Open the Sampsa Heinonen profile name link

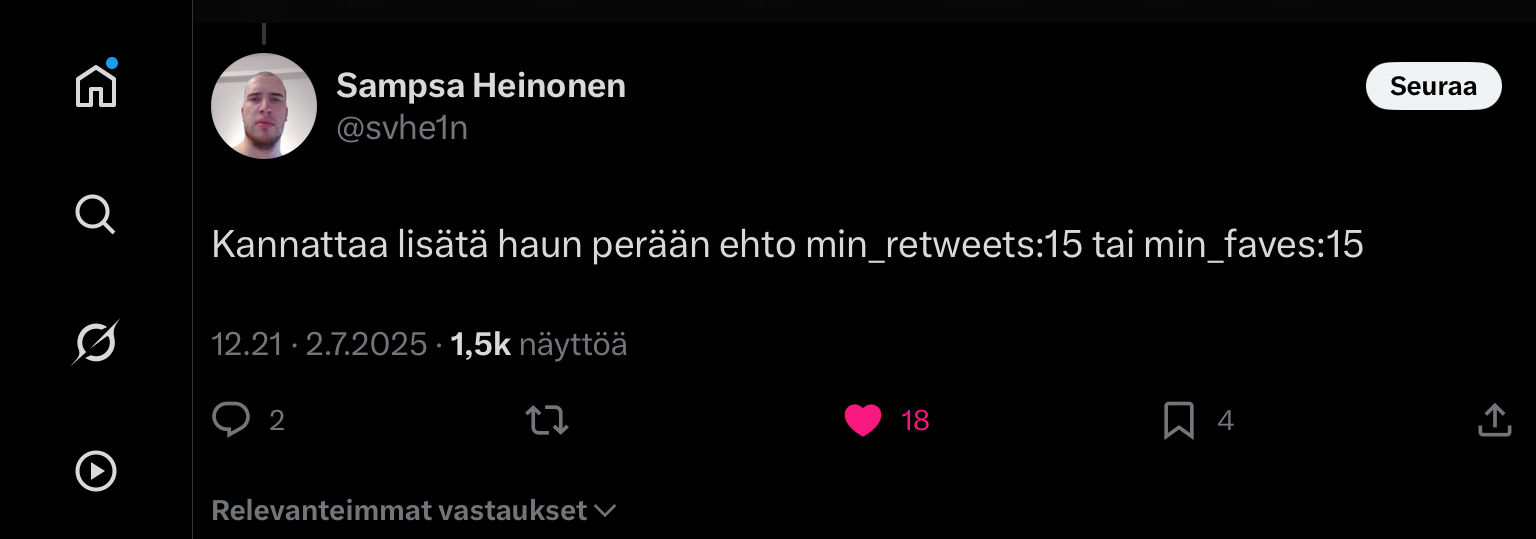click(x=481, y=86)
